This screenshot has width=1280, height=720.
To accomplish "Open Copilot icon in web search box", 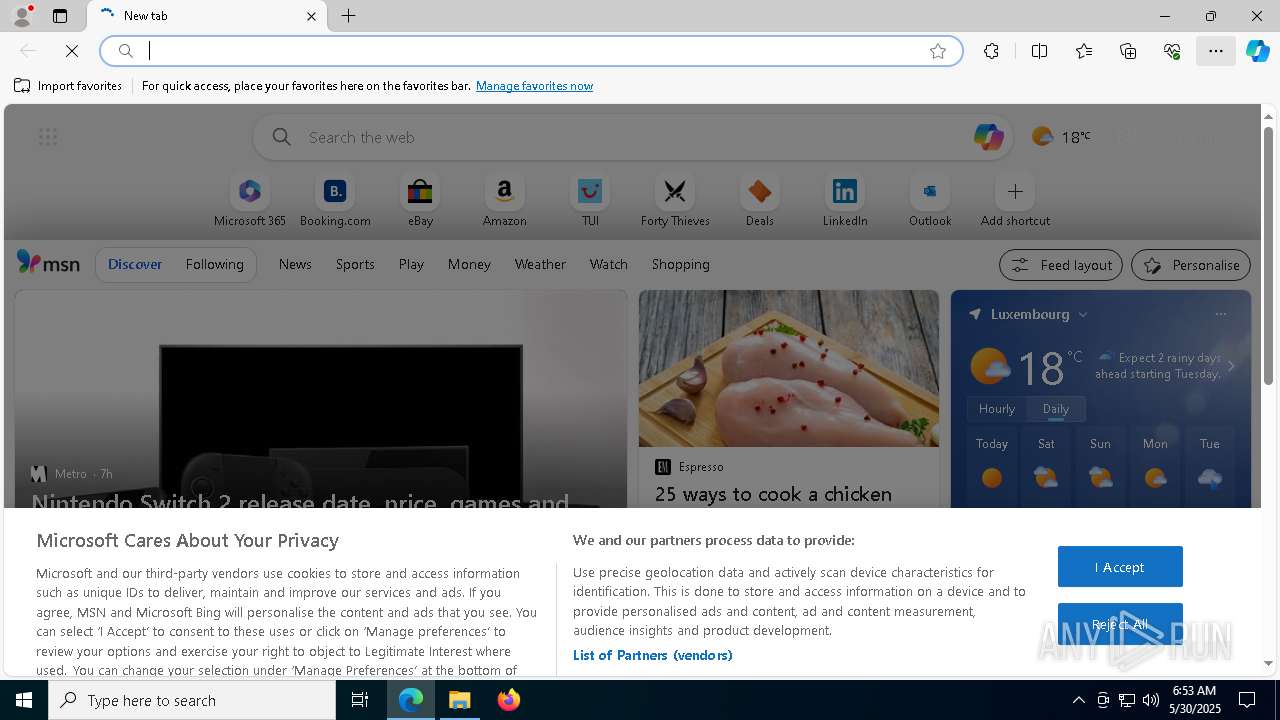I will (988, 137).
